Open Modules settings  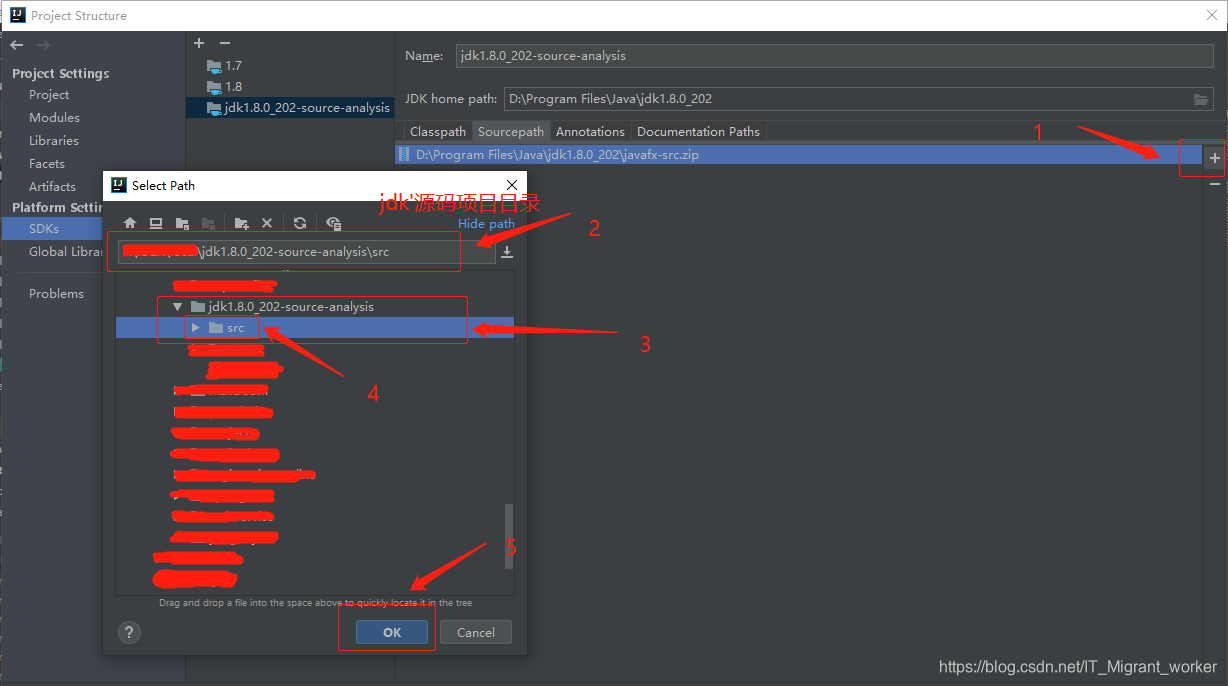54,118
